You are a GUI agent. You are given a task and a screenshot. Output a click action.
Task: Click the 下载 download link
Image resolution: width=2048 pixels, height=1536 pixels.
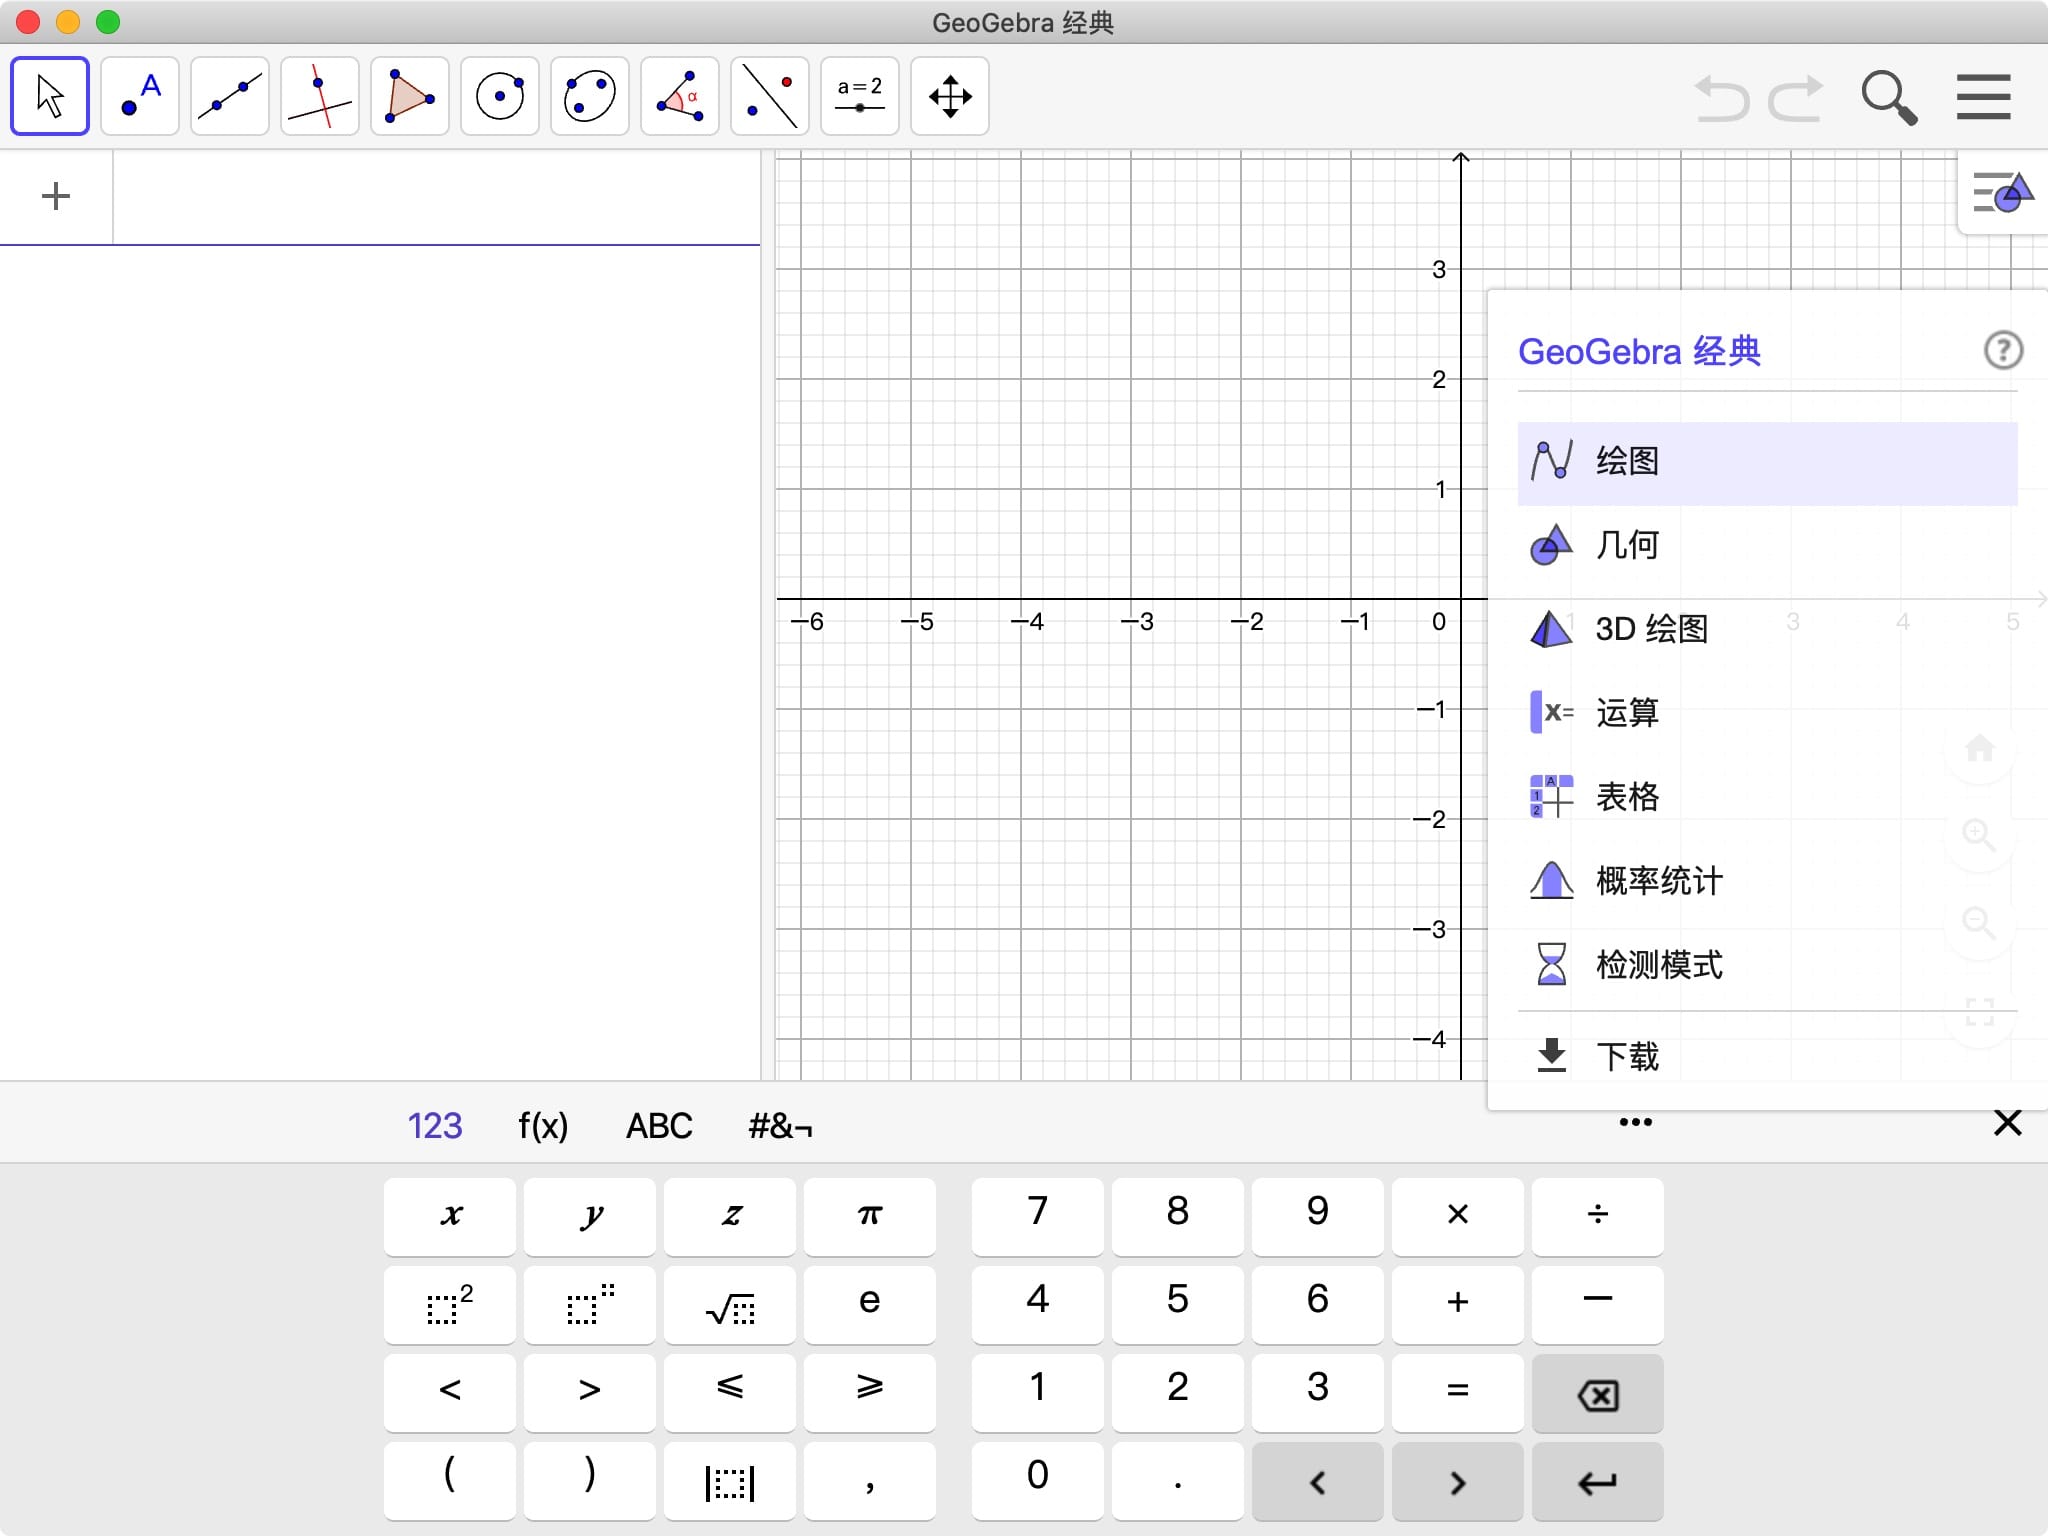point(1626,1056)
